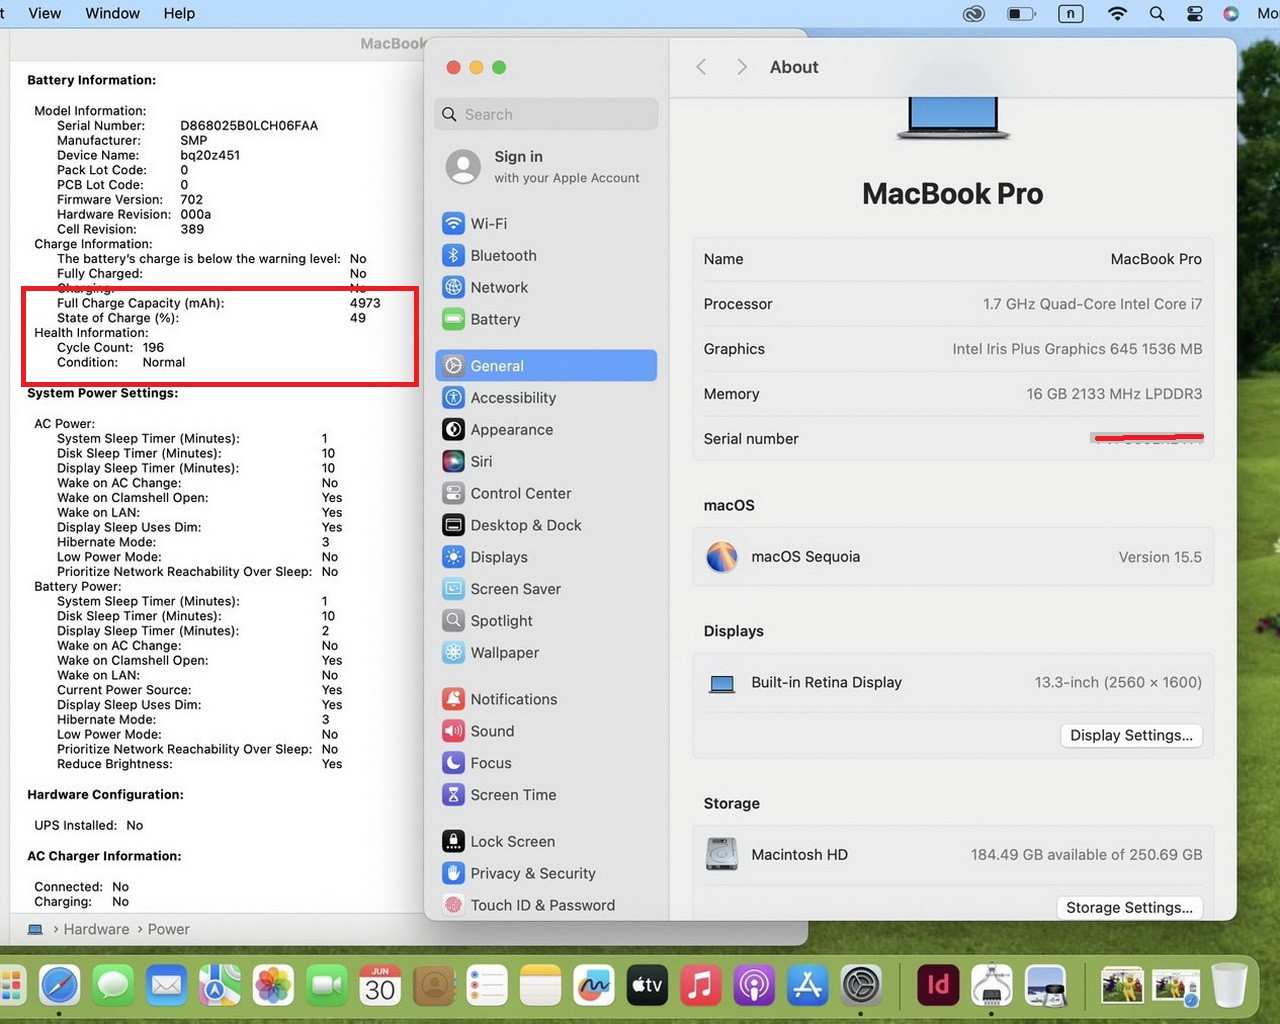The height and width of the screenshot is (1024, 1280).
Task: Activate Siri orb in menu bar
Action: [x=1232, y=14]
